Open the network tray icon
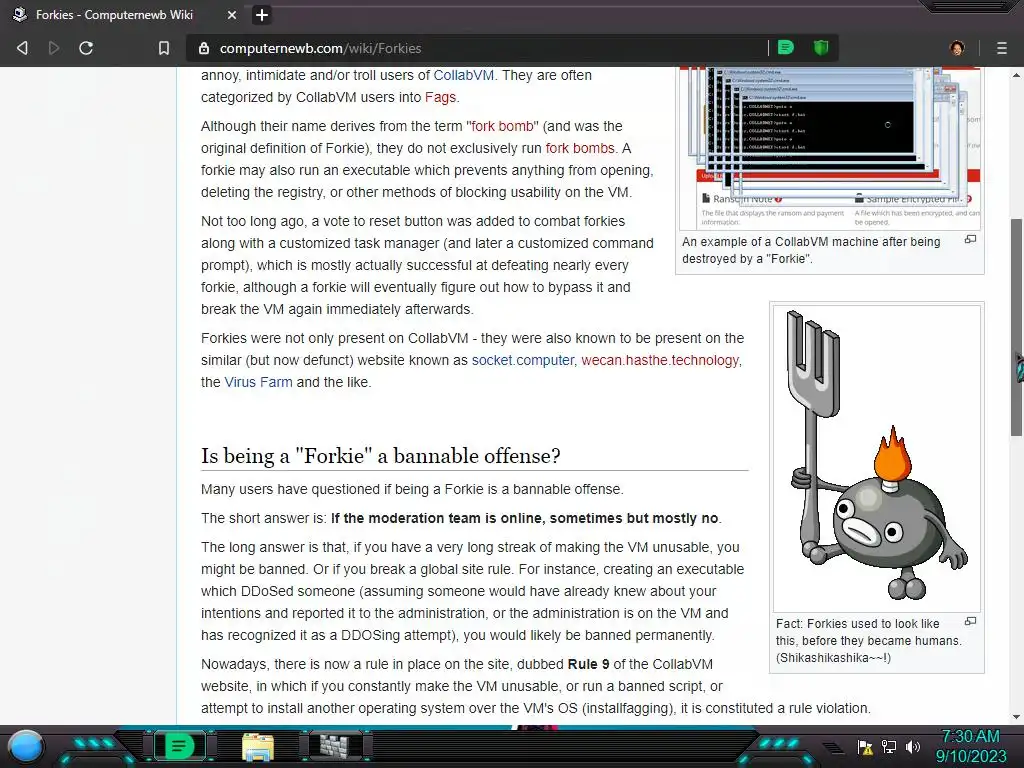The width and height of the screenshot is (1024, 768). [x=889, y=746]
